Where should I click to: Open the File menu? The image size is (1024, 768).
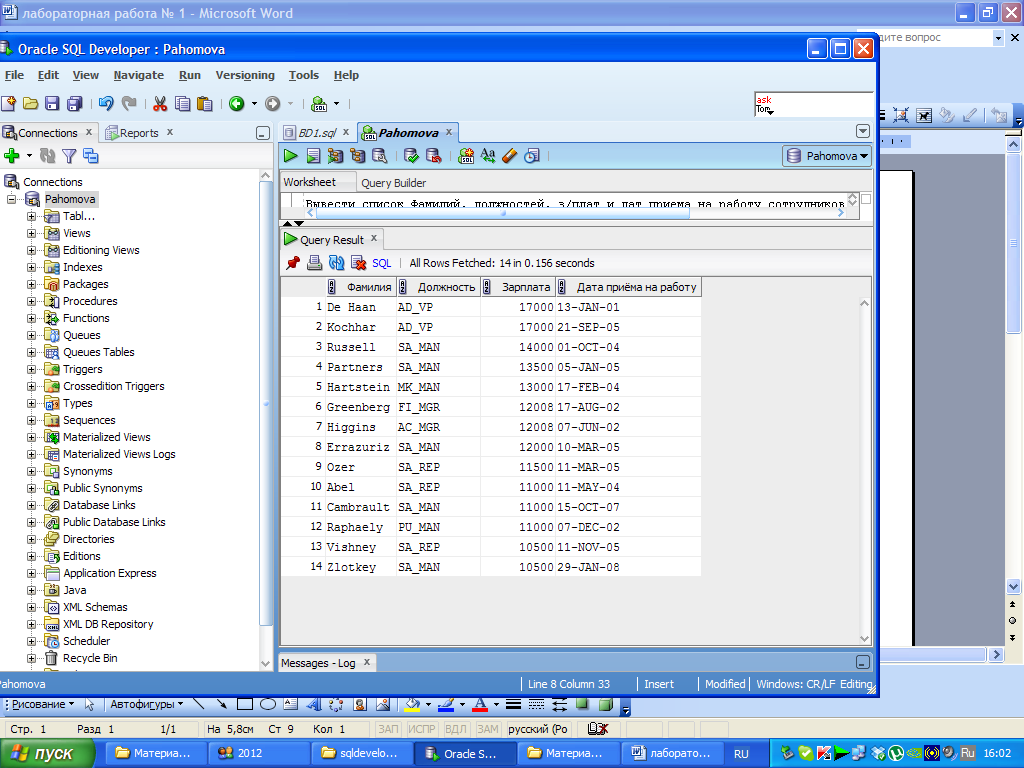pos(14,75)
